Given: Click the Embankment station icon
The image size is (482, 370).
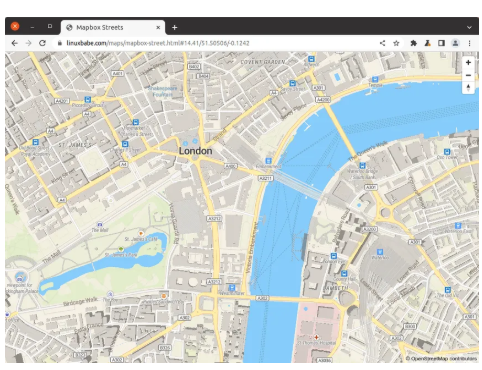Looking at the screenshot, I should click(268, 161).
